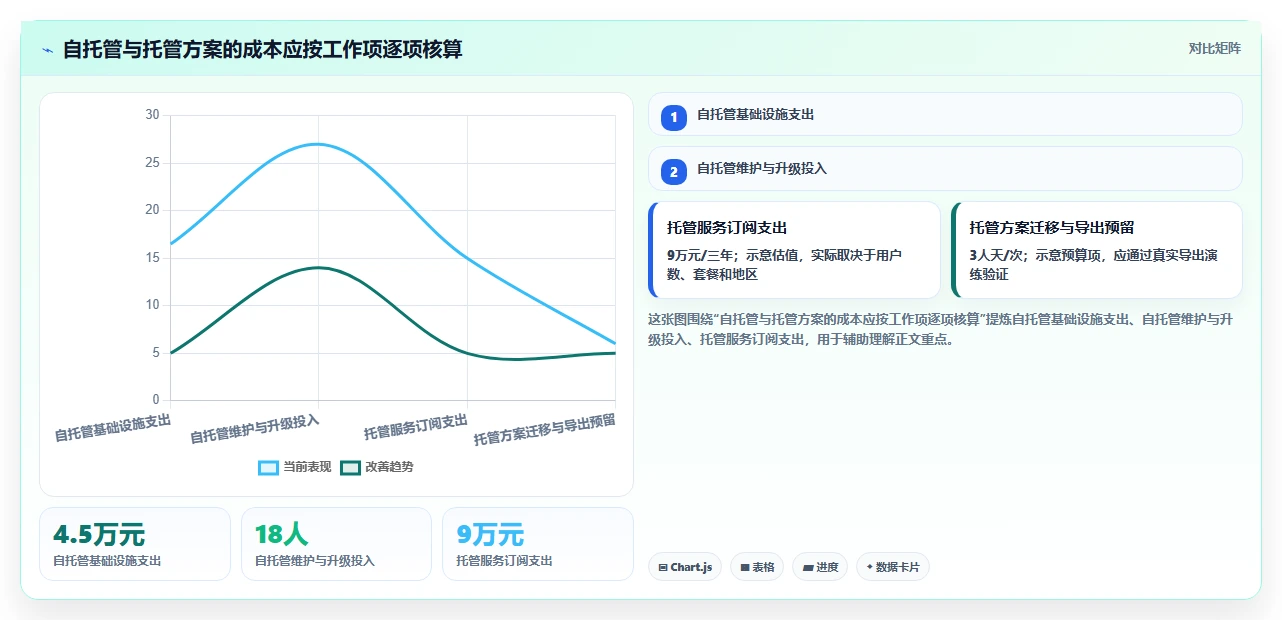
Task: Open the 托管服务订阅支出 card
Action: coord(794,250)
